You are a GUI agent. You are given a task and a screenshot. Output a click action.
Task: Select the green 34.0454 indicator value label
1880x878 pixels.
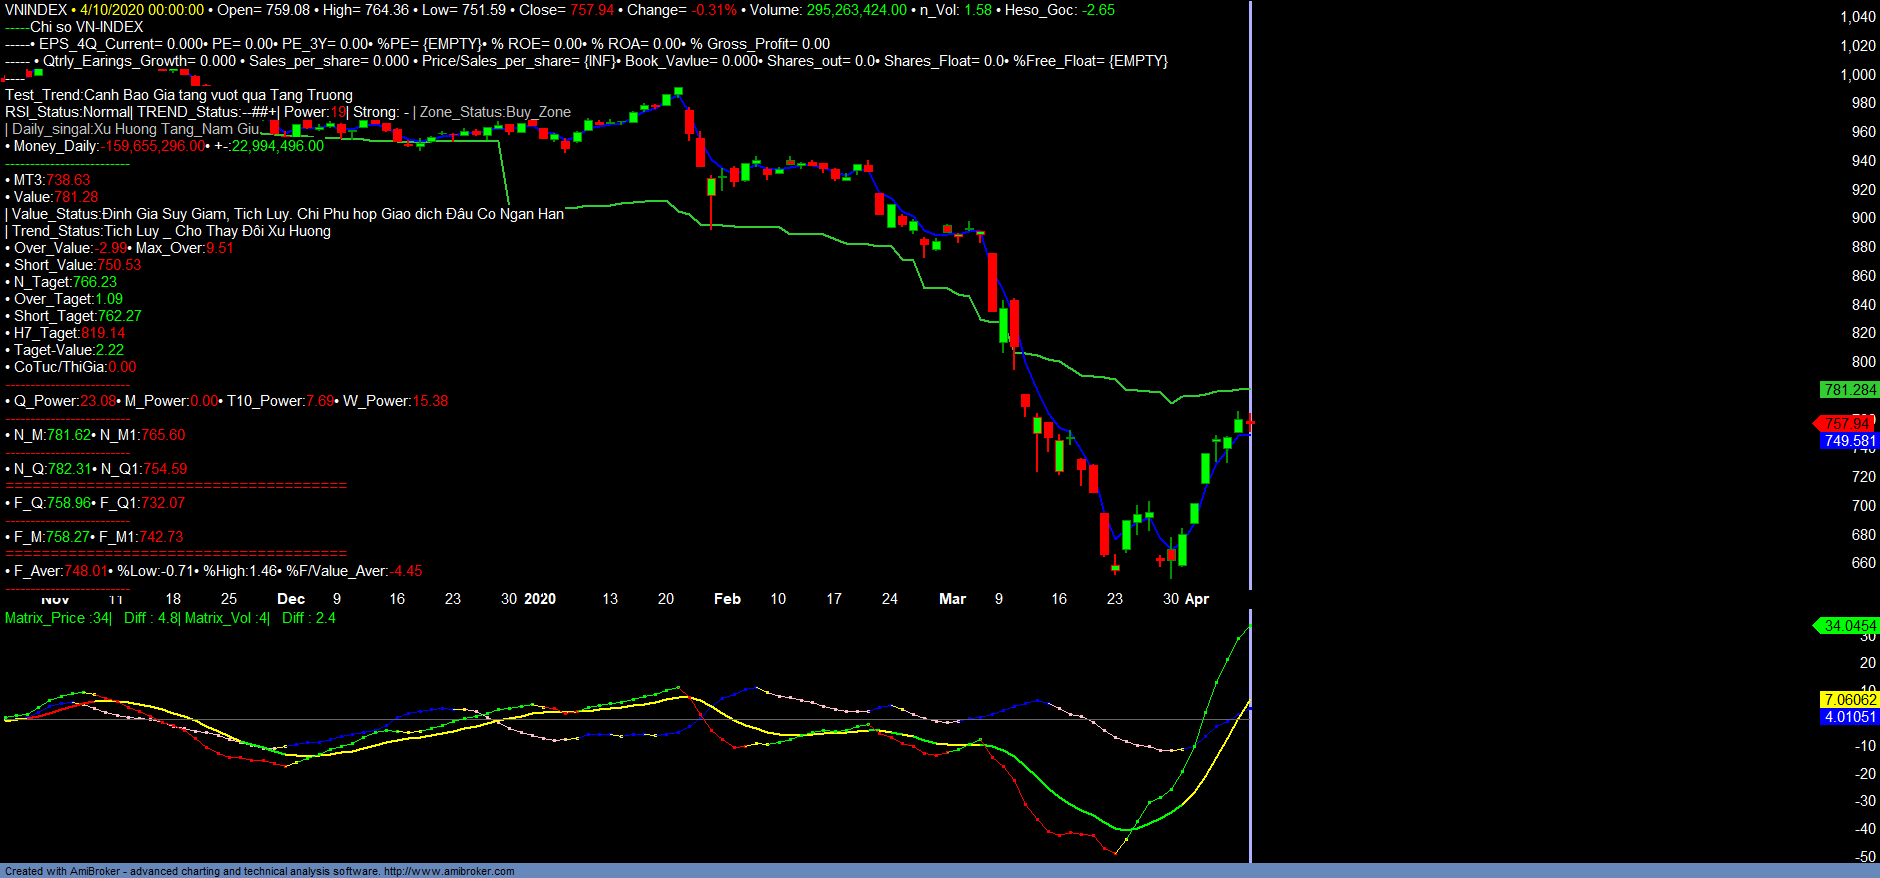[x=1849, y=626]
